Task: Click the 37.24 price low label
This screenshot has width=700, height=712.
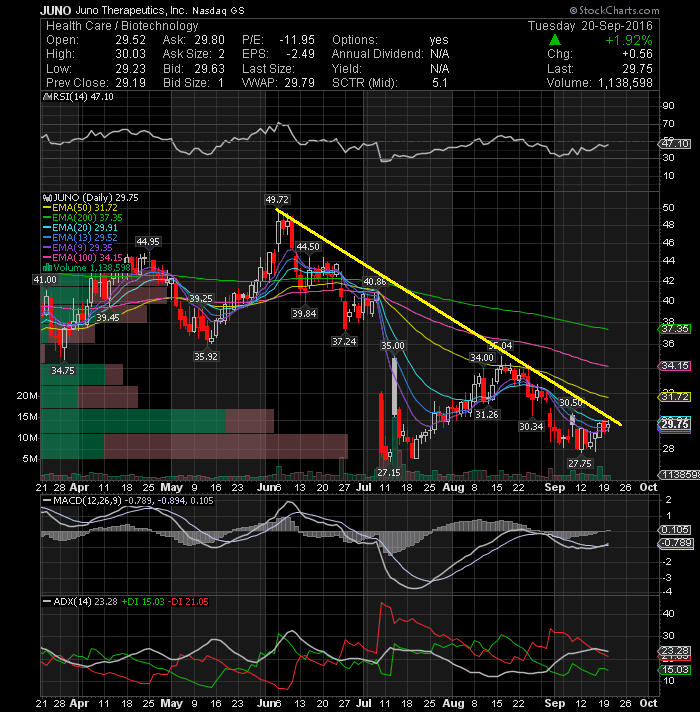Action: tap(344, 341)
